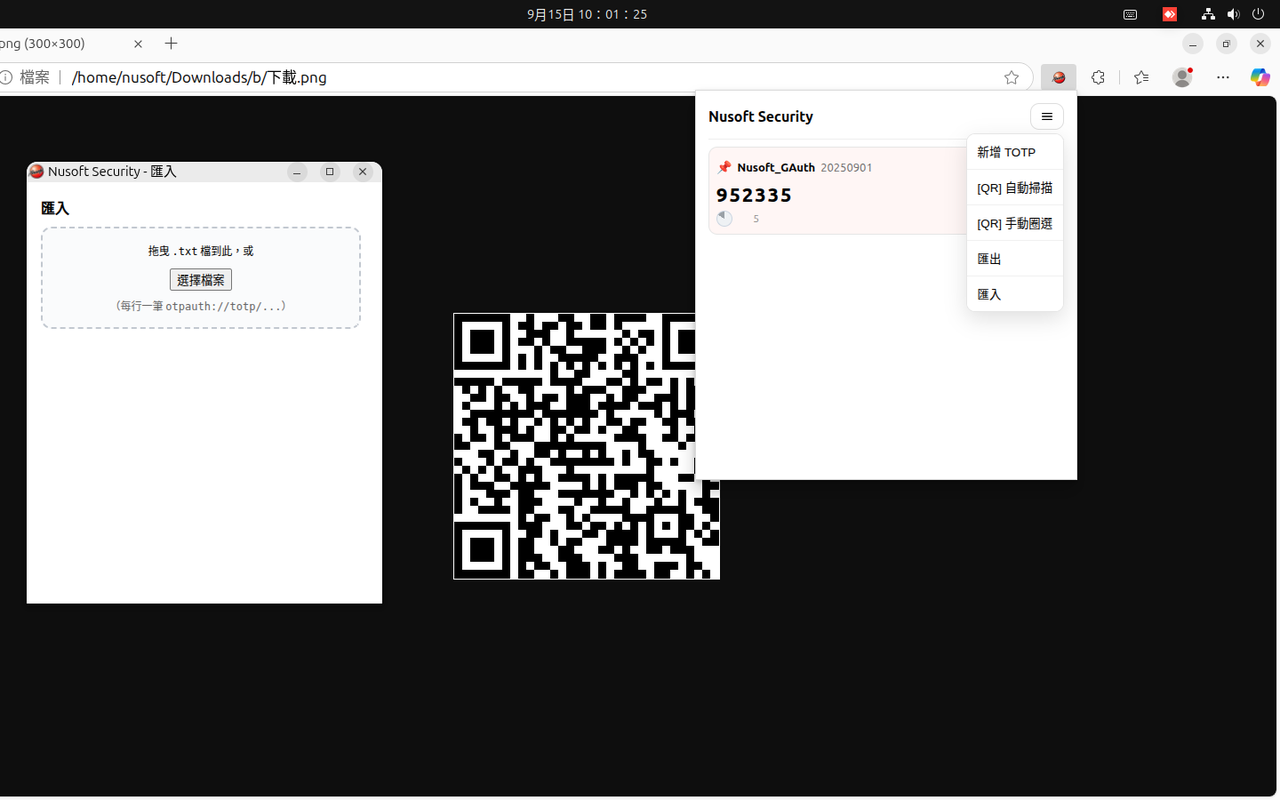Open the system clock 9月15日
The image size is (1280, 800).
[x=587, y=14]
